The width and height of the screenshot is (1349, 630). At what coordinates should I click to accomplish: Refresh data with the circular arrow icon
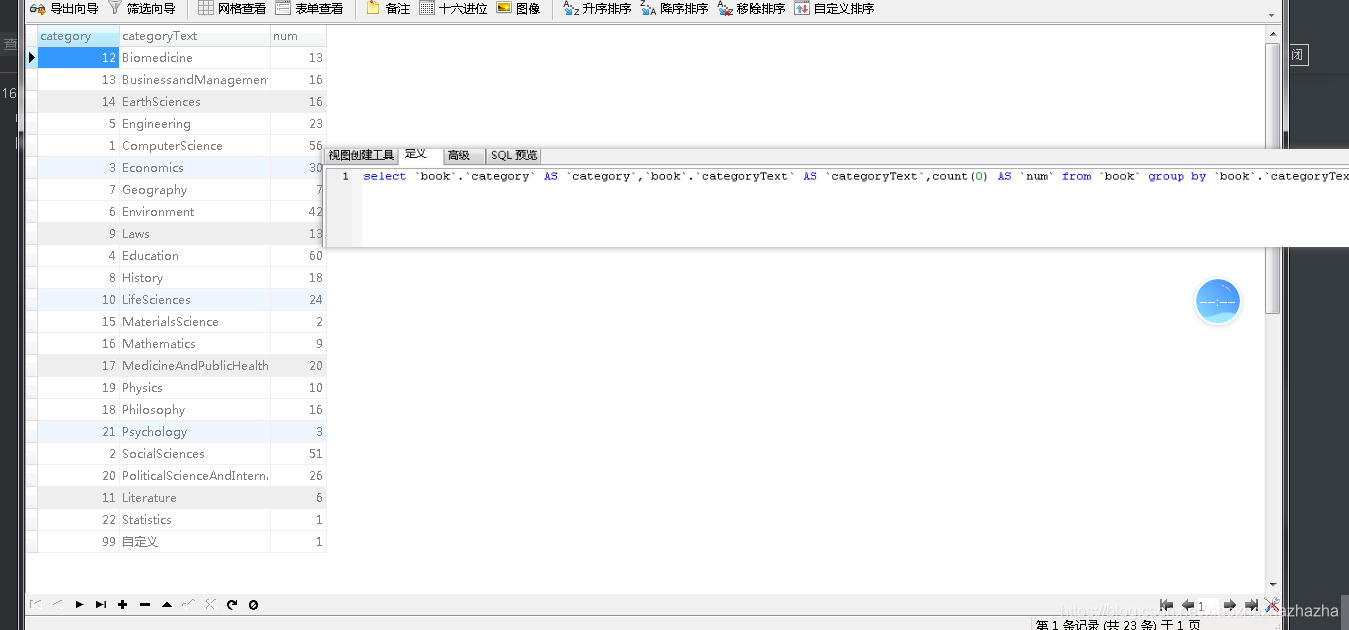[x=232, y=604]
